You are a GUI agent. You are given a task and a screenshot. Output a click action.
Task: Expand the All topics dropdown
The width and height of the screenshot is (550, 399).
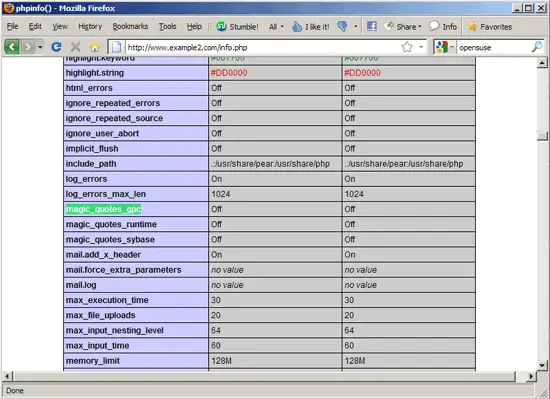coord(276,27)
